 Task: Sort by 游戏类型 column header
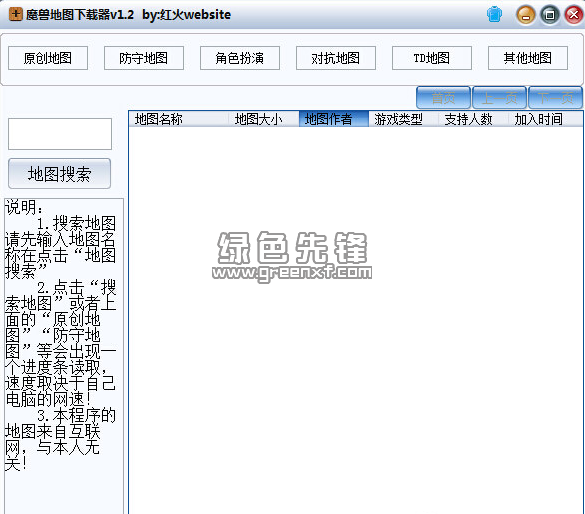coord(403,119)
